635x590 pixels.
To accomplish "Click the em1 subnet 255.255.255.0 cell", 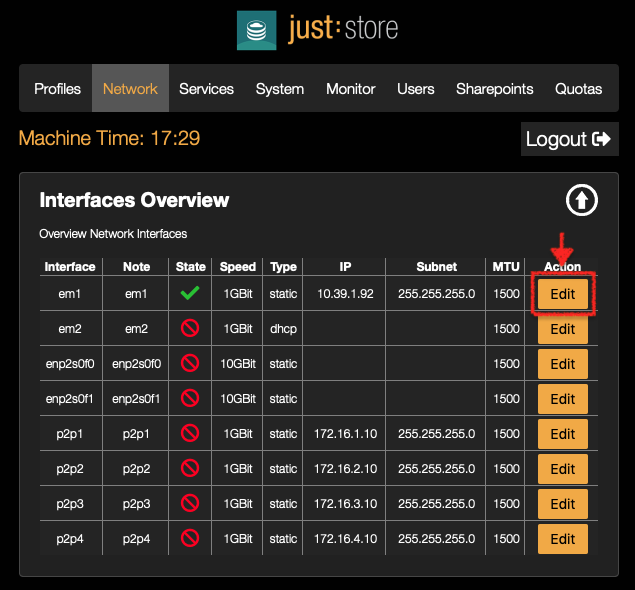I will click(436, 294).
